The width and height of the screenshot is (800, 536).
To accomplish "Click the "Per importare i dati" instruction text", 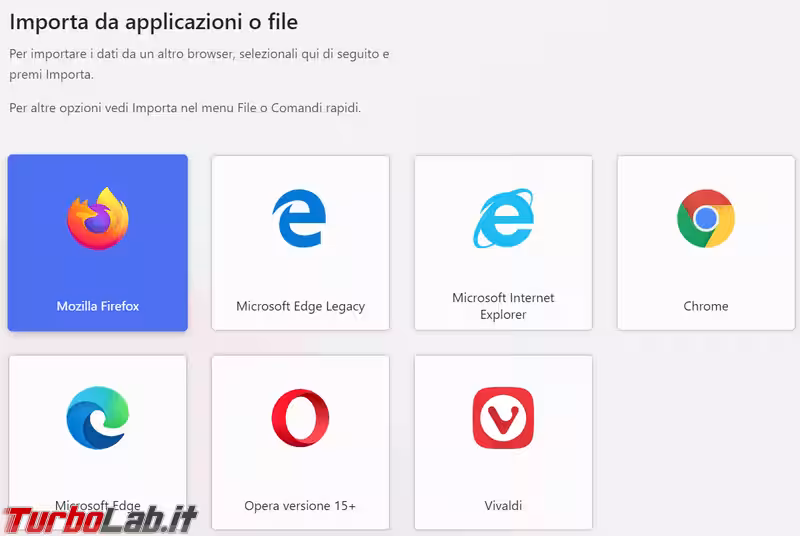I will click(199, 63).
